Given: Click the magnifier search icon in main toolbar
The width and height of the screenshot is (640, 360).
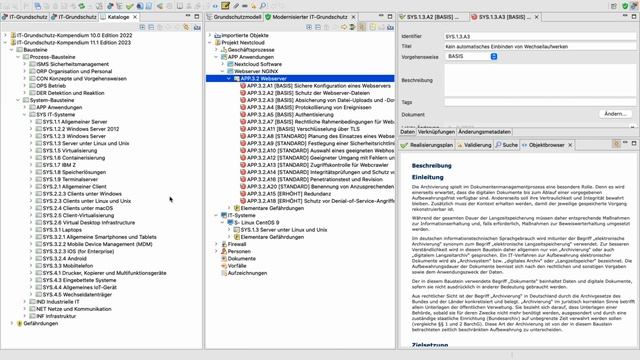Looking at the screenshot, I should point(263,6).
